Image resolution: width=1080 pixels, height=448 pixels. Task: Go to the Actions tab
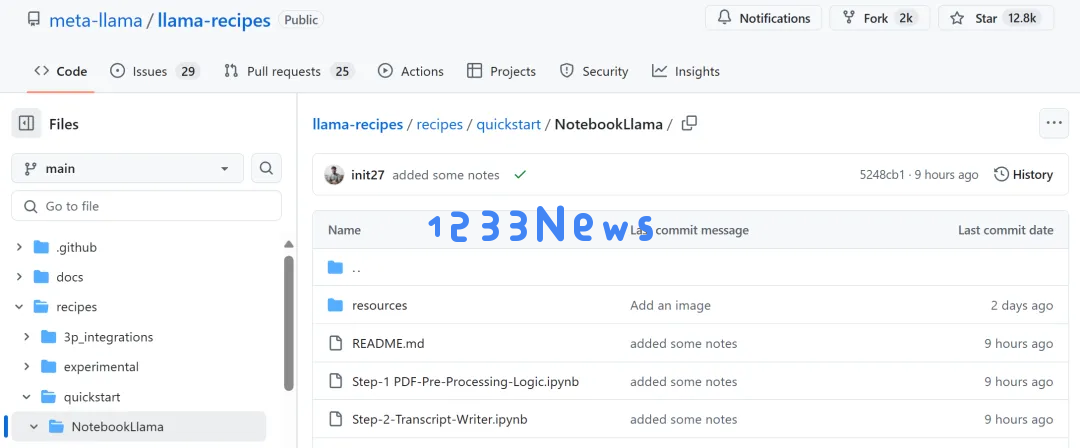point(411,71)
